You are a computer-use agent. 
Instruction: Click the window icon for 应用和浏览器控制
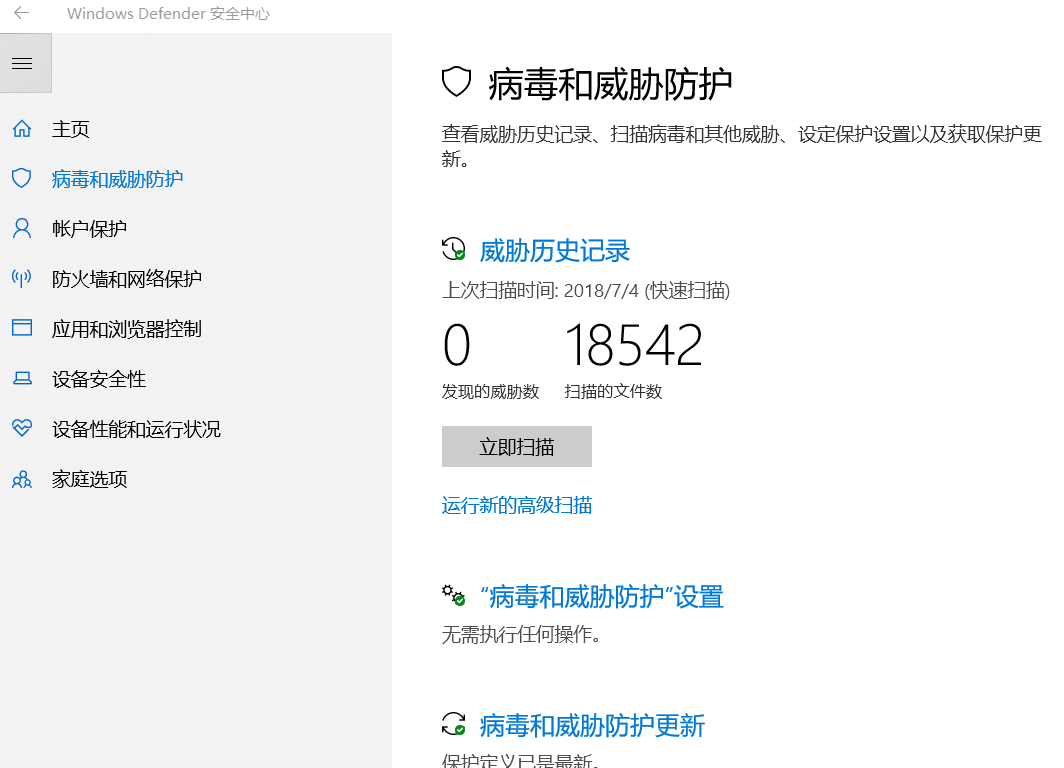22,328
